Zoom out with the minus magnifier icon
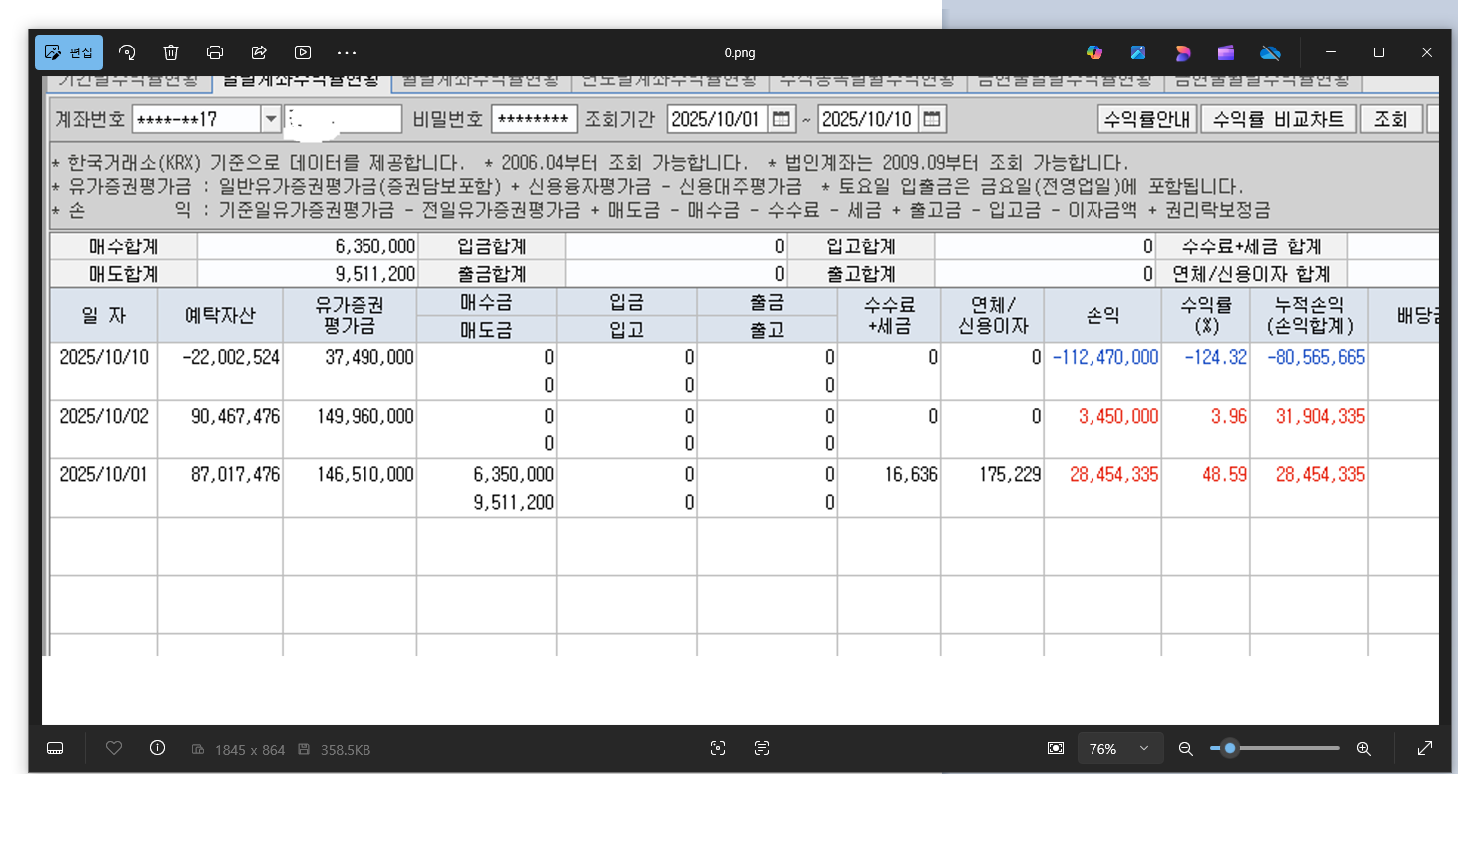This screenshot has height=864, width=1458. 1186,748
